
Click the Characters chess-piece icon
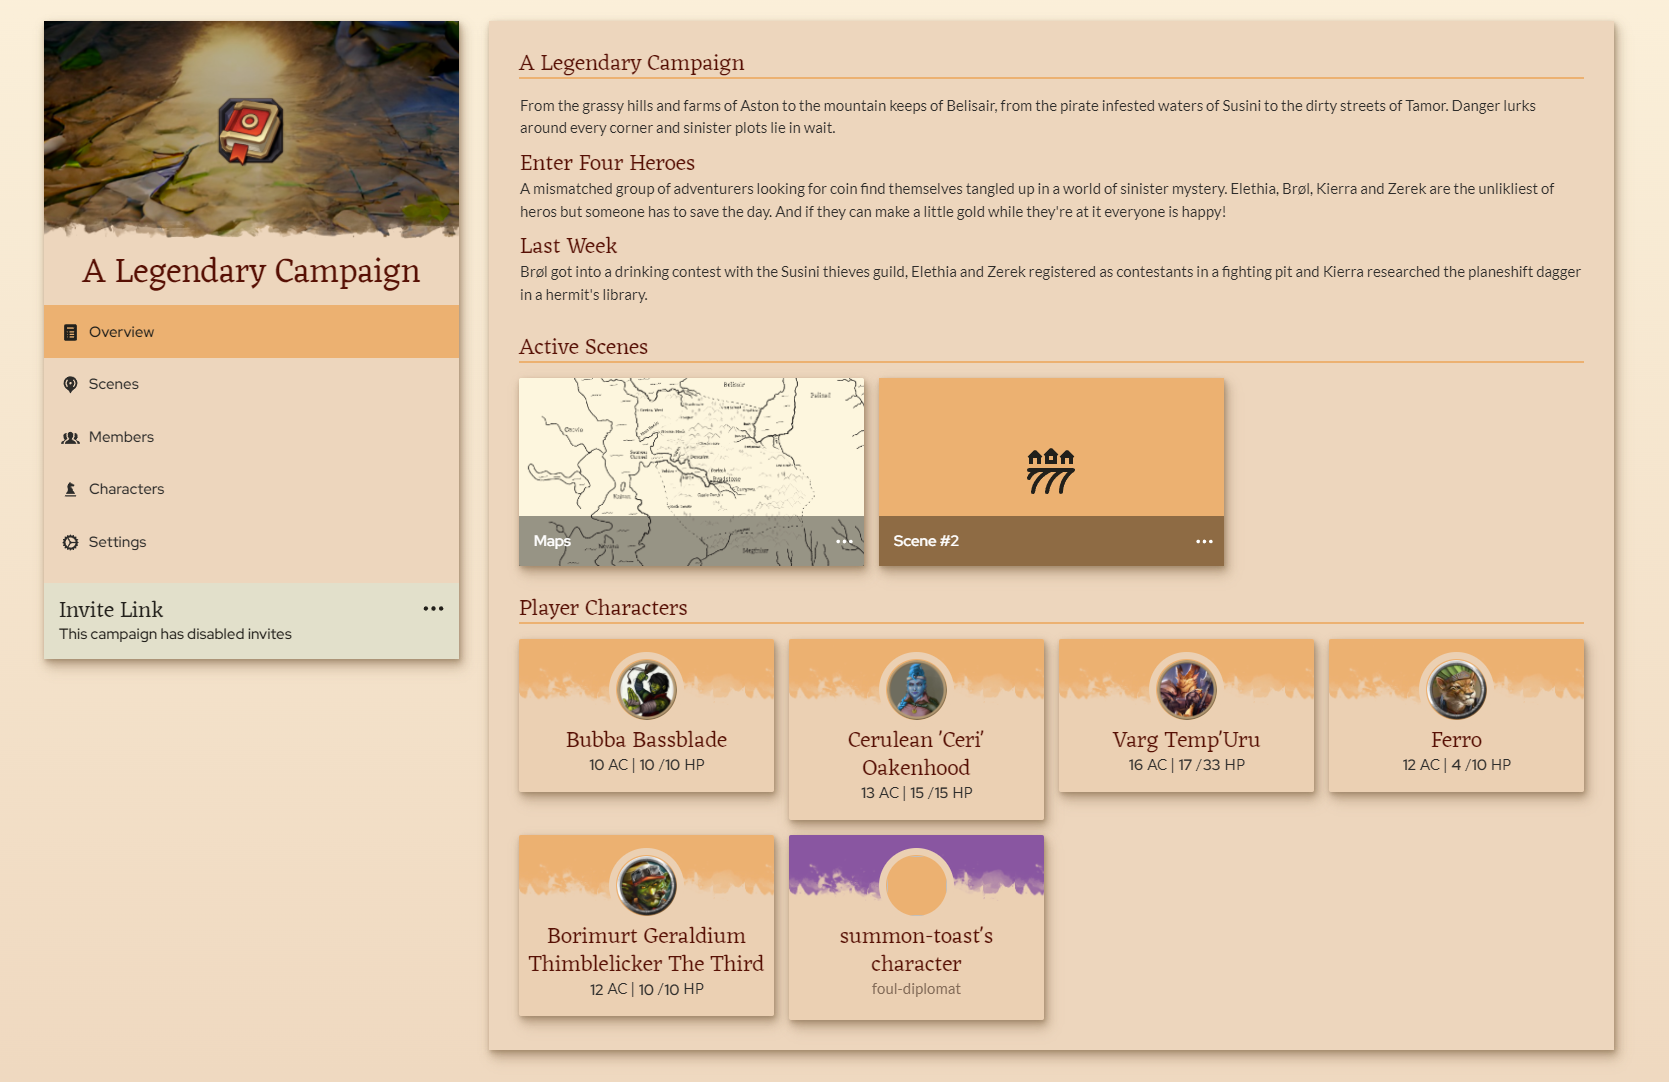70,490
